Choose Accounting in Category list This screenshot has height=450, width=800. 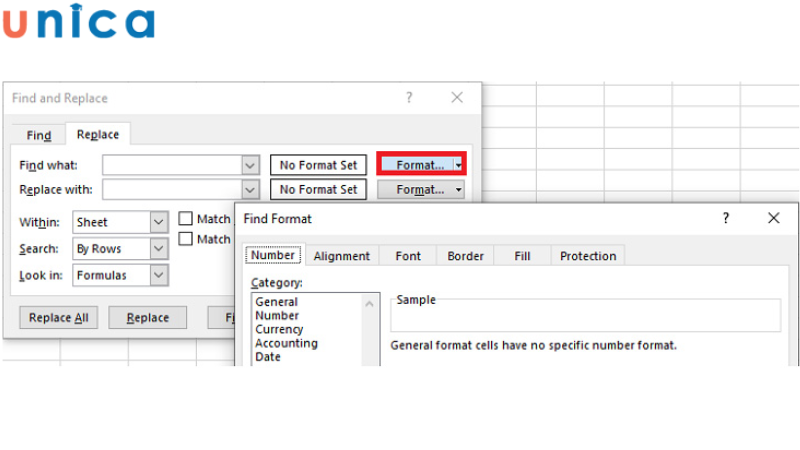[286, 343]
